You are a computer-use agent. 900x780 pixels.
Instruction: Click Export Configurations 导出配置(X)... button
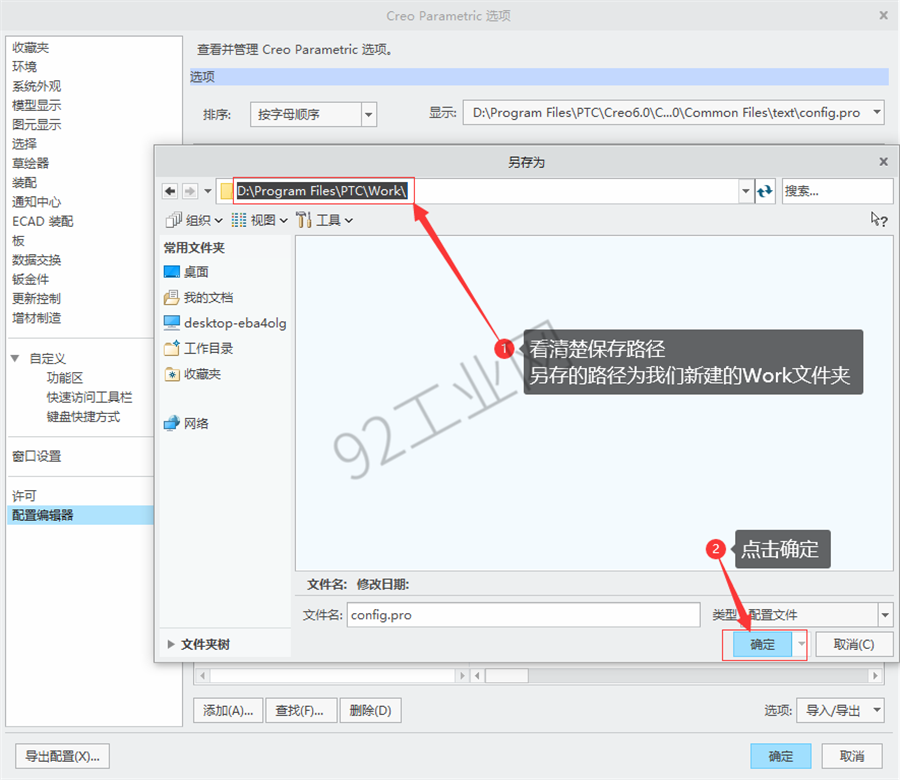click(62, 756)
